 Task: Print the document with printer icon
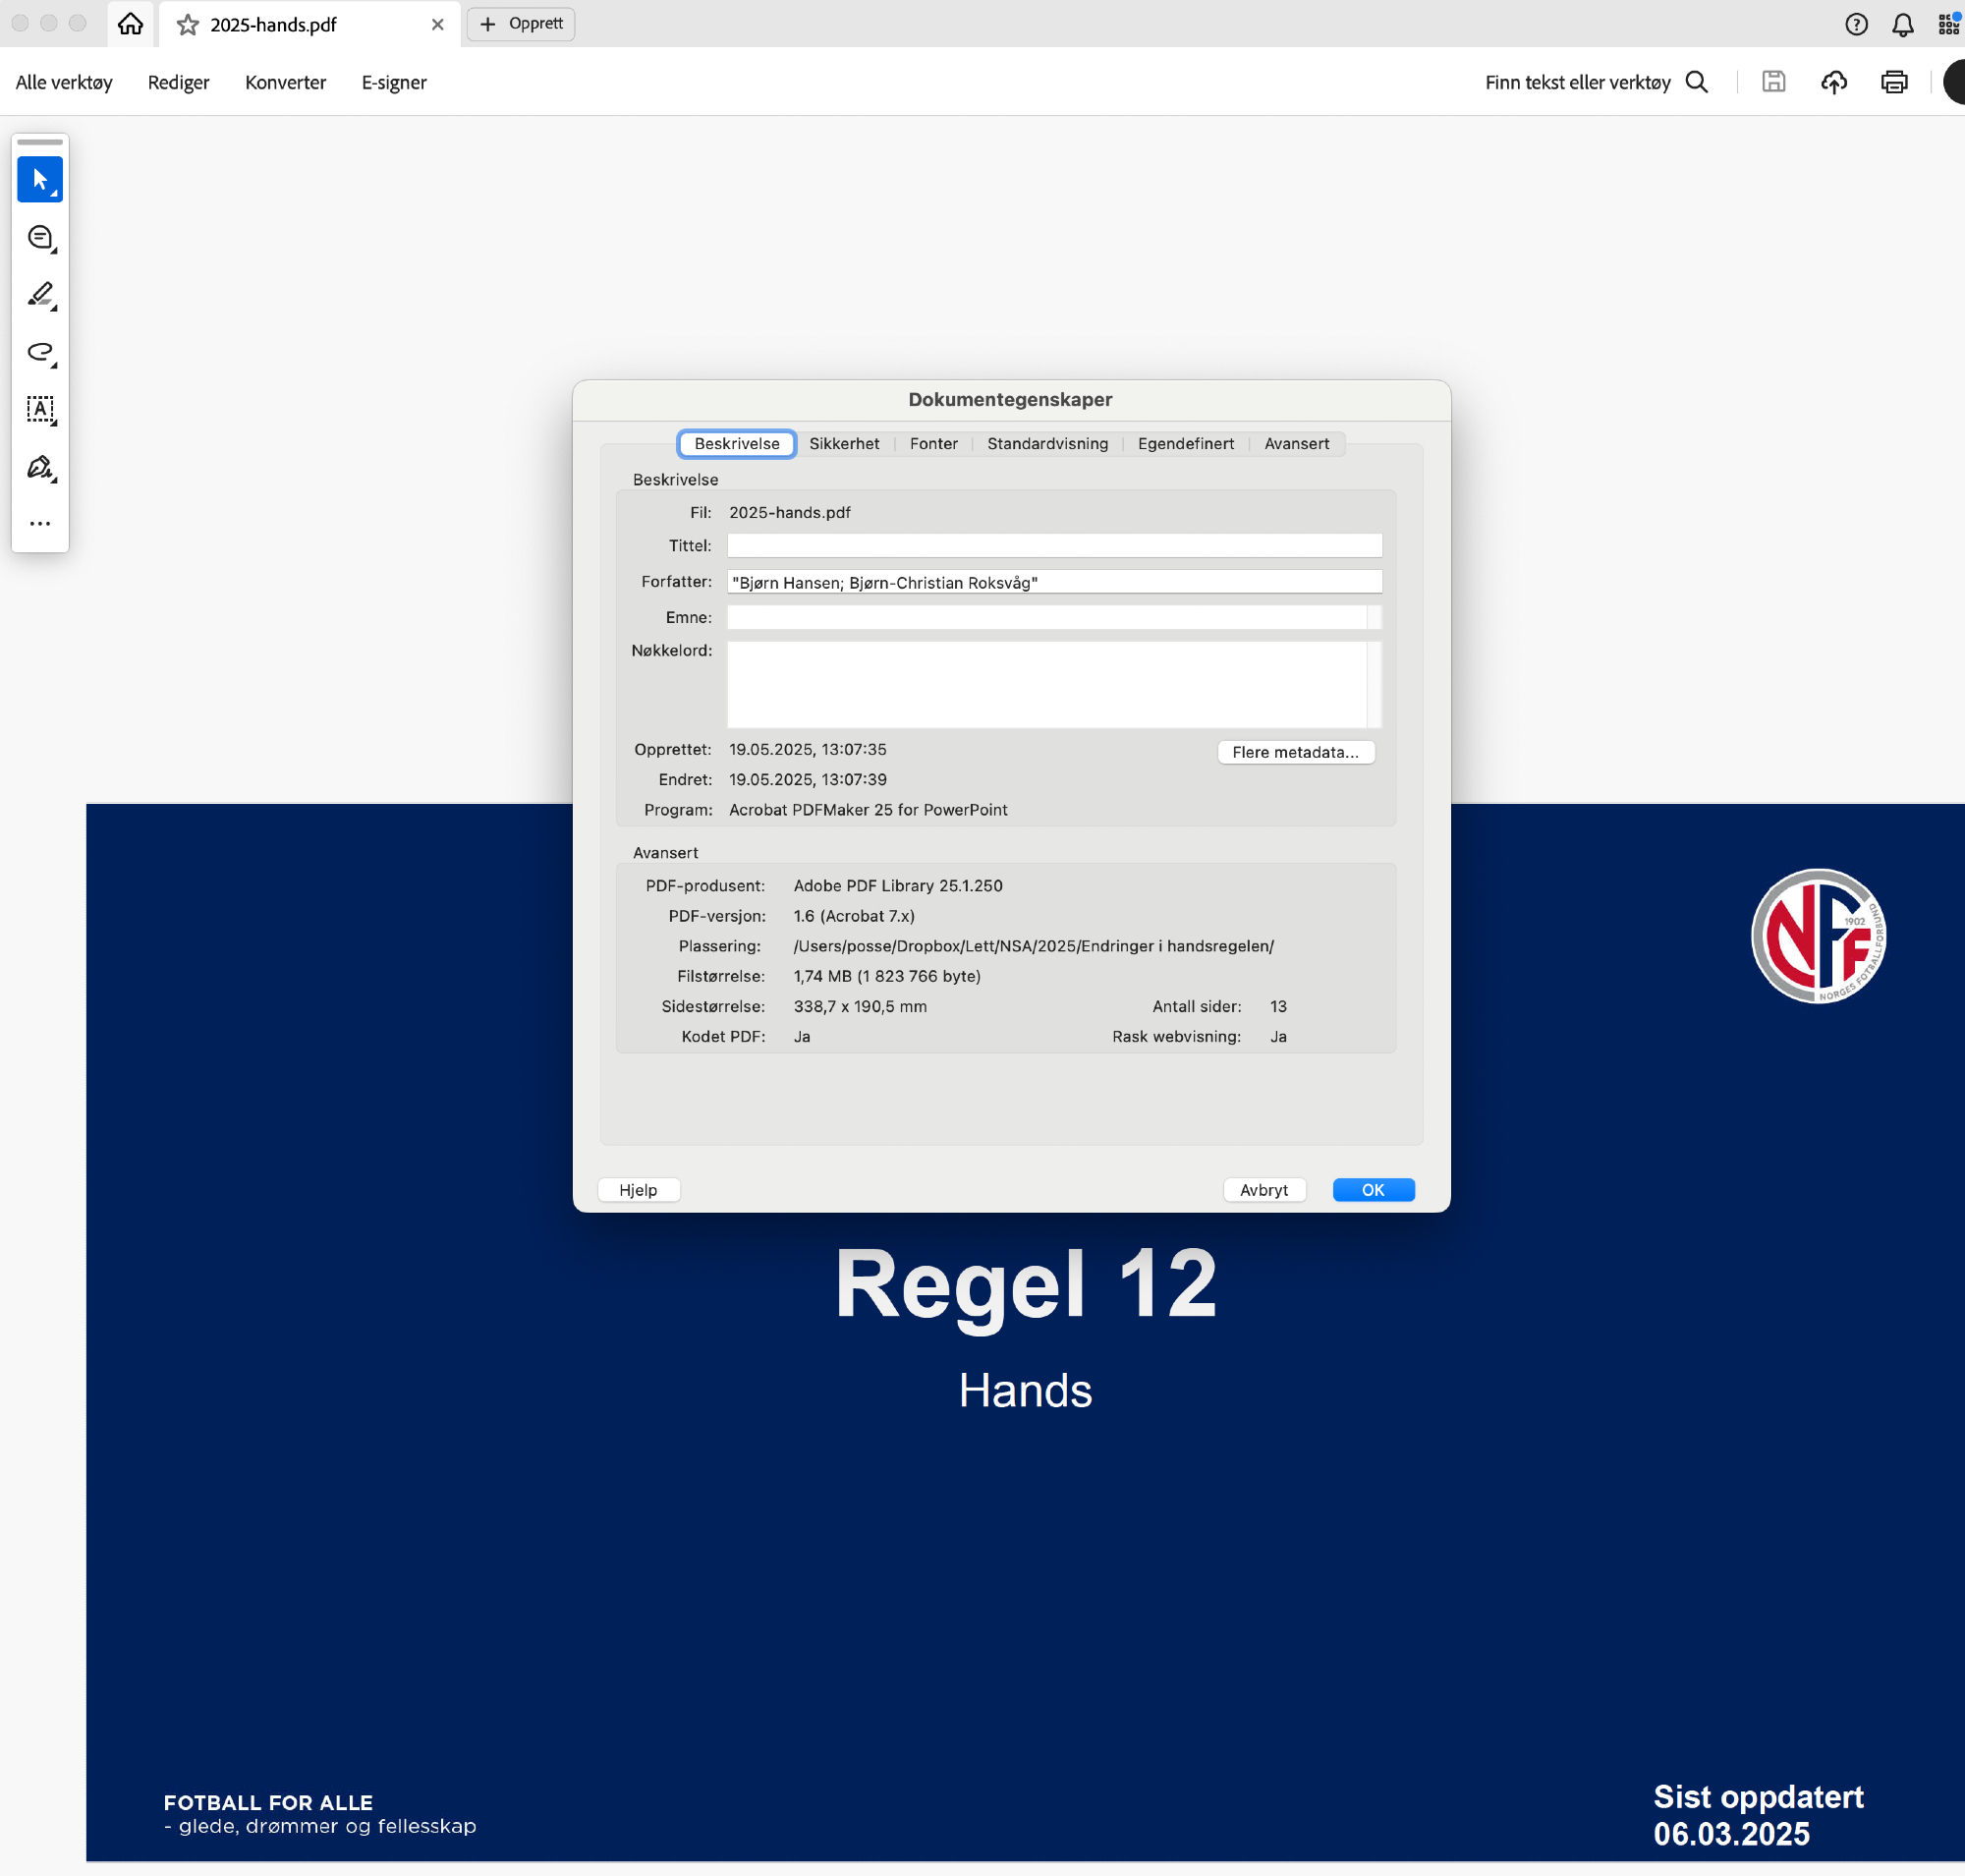coord(1893,82)
